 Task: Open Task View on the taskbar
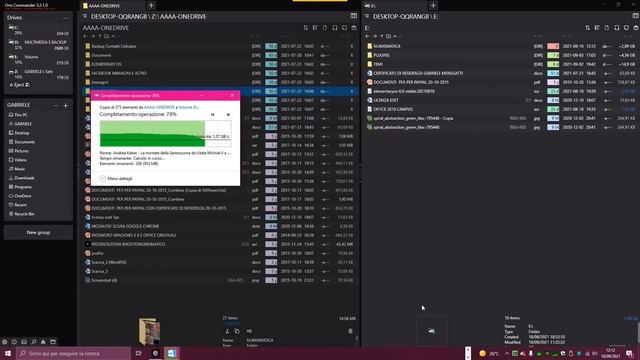139,353
